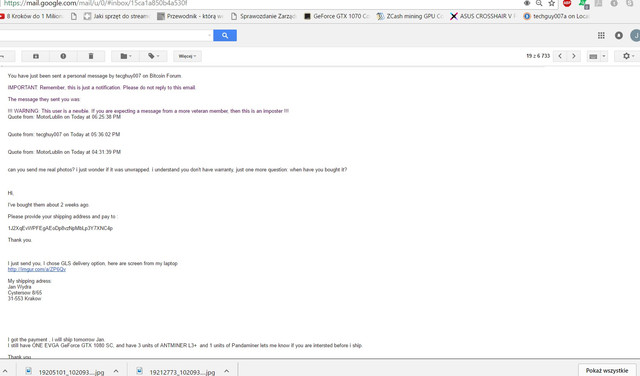Open the browser zoom magnifier icon
The height and width of the screenshot is (376, 640).
click(x=539, y=3)
